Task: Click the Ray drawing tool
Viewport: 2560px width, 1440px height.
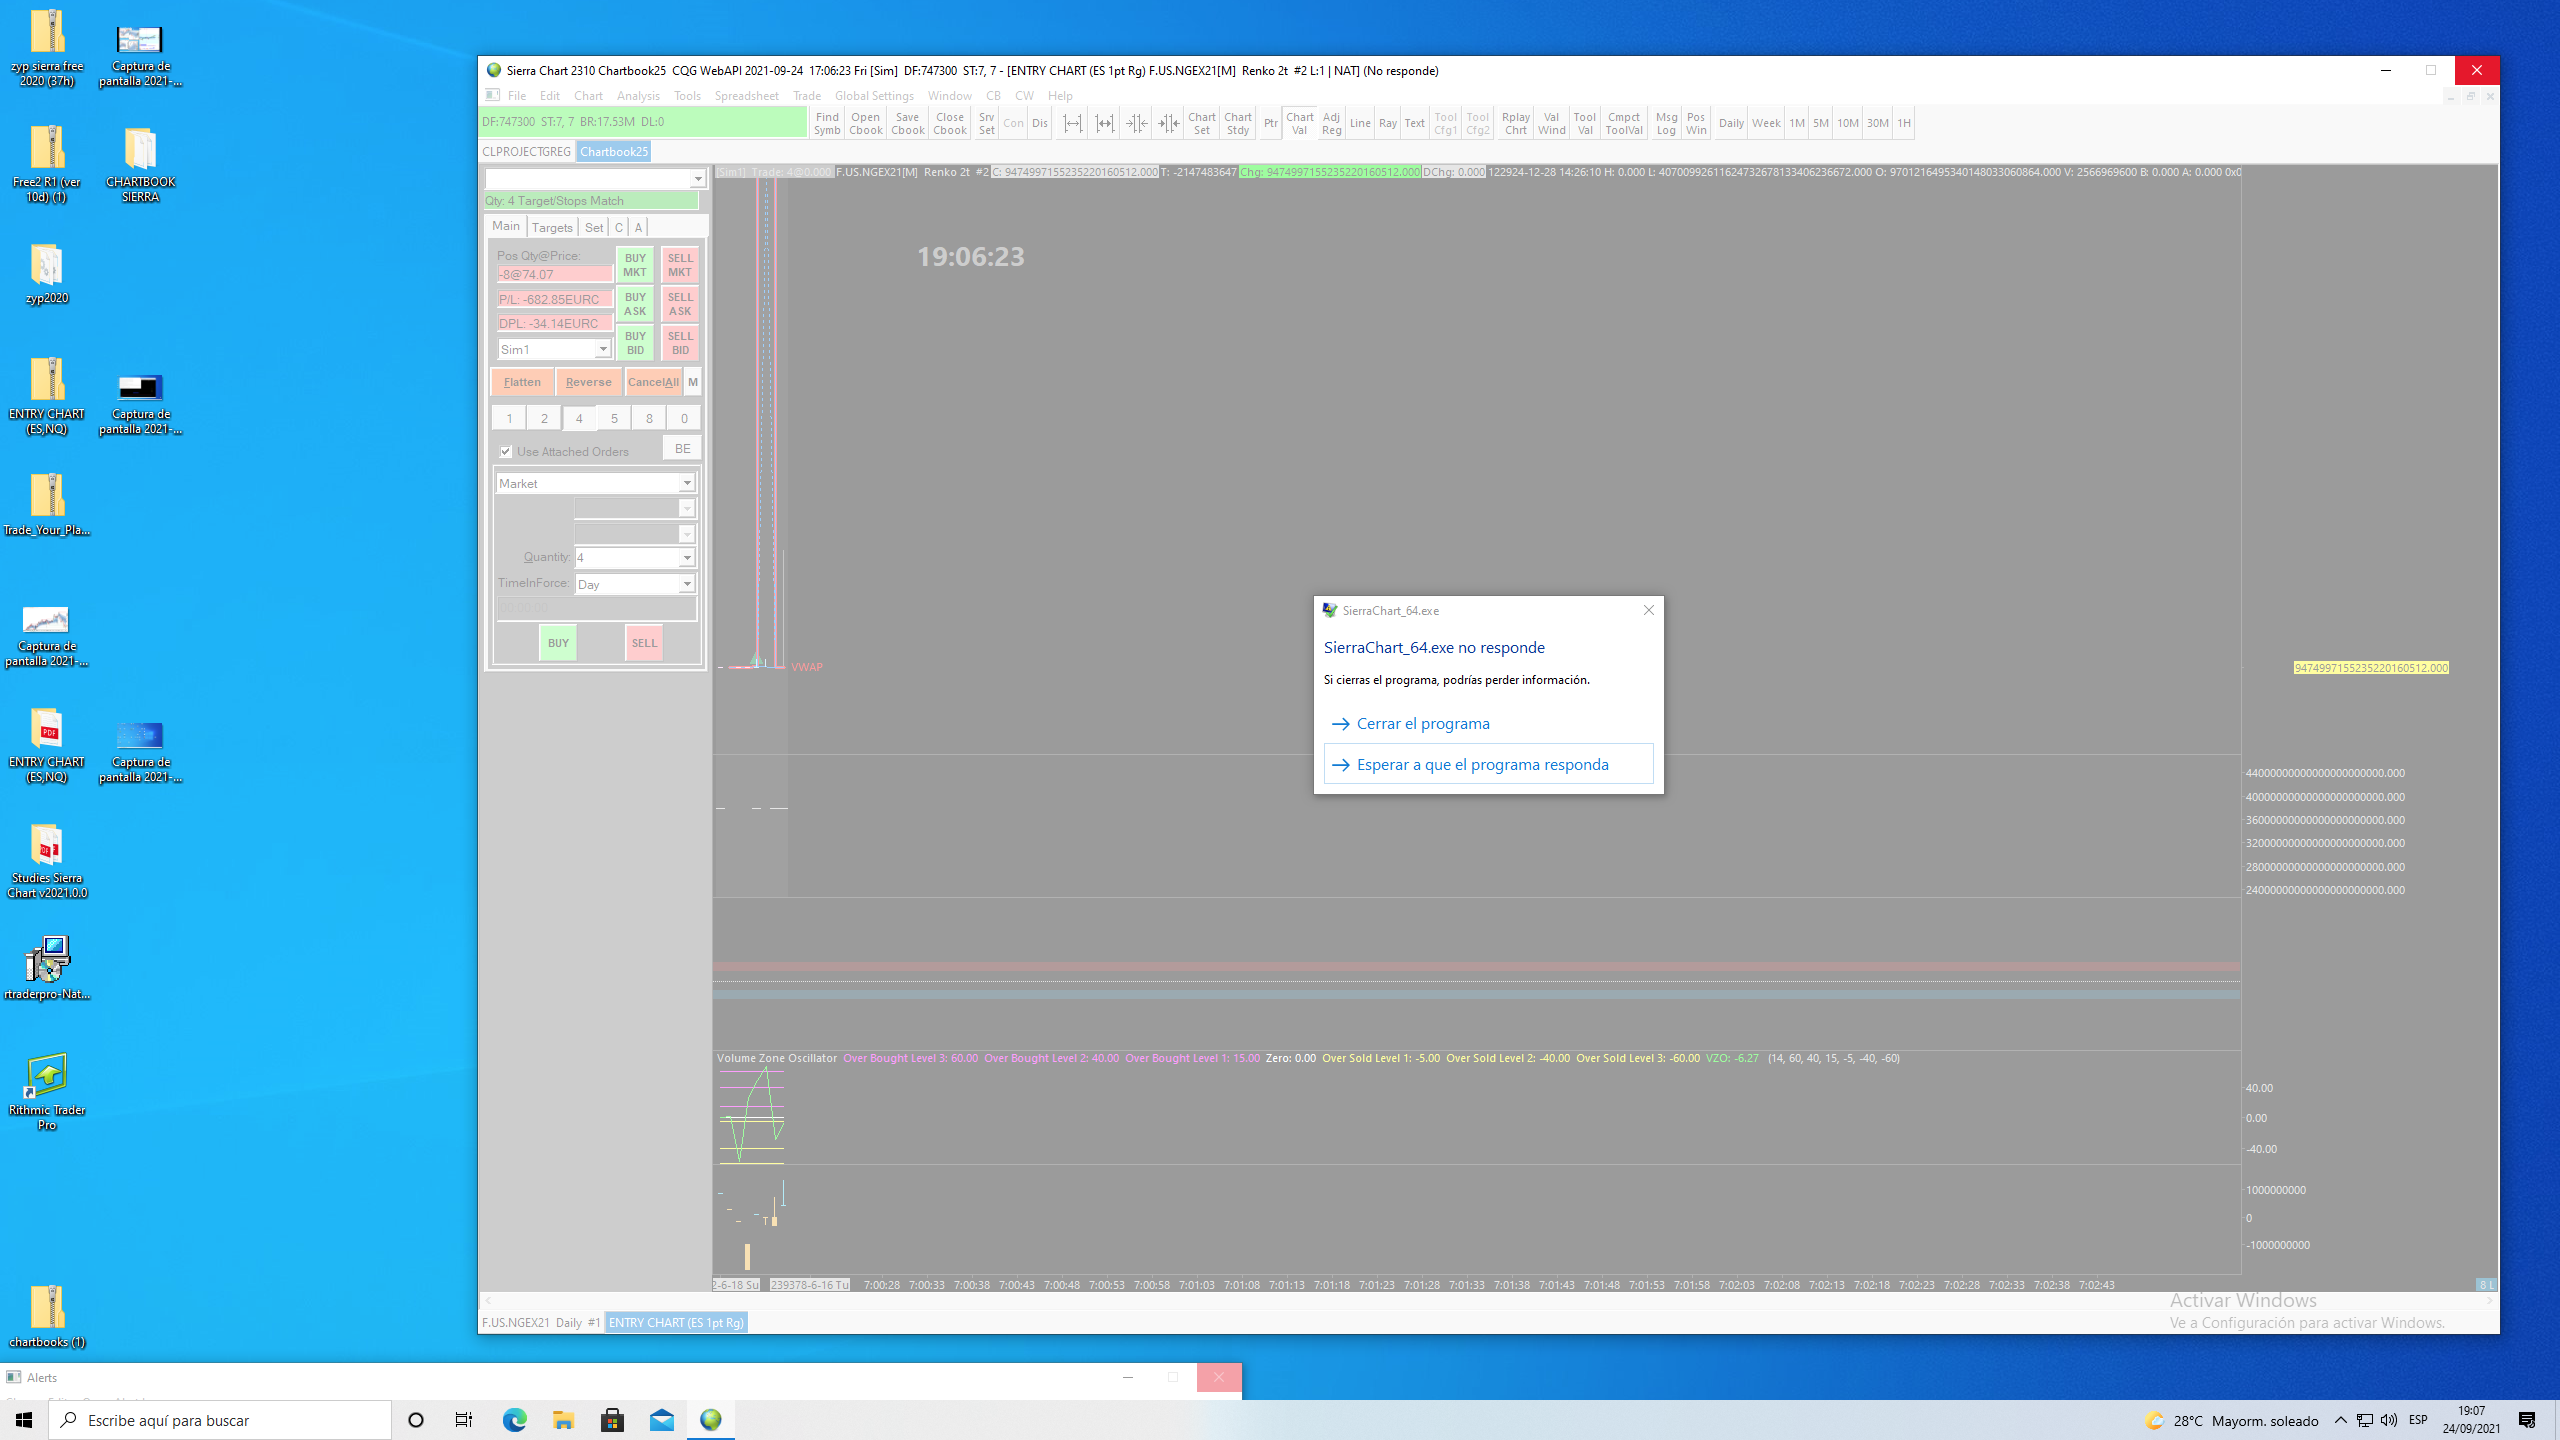Action: 1387,123
